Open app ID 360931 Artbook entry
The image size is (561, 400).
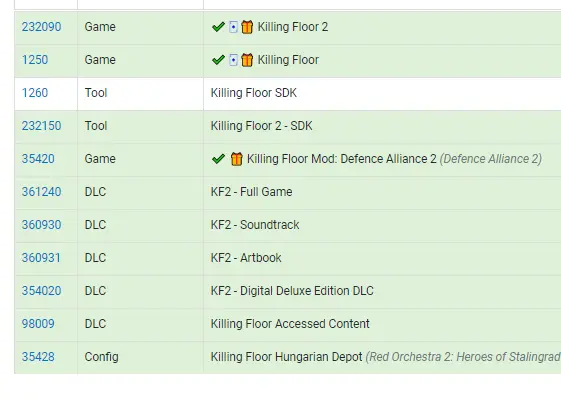[41, 258]
